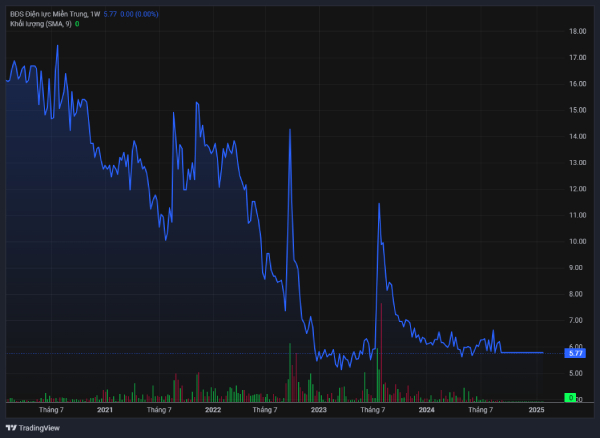Click the 10.00 price scale label

tap(576, 241)
